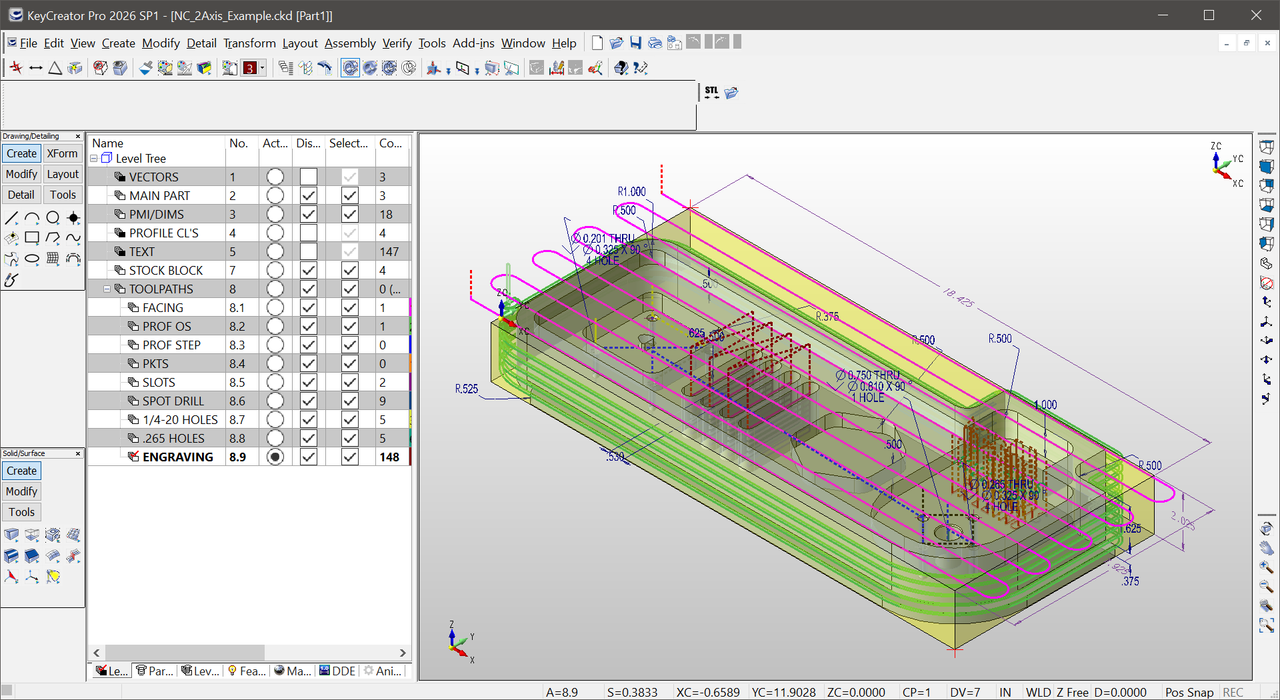Click the zoom in magnifier on right toolbar
1280x700 pixels.
point(1266,567)
